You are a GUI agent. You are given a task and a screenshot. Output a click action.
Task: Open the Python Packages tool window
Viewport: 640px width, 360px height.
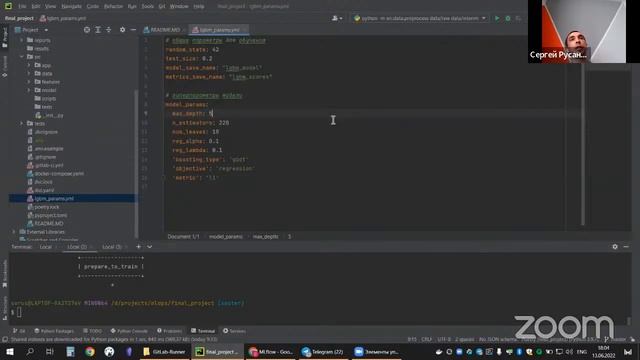[x=54, y=331]
